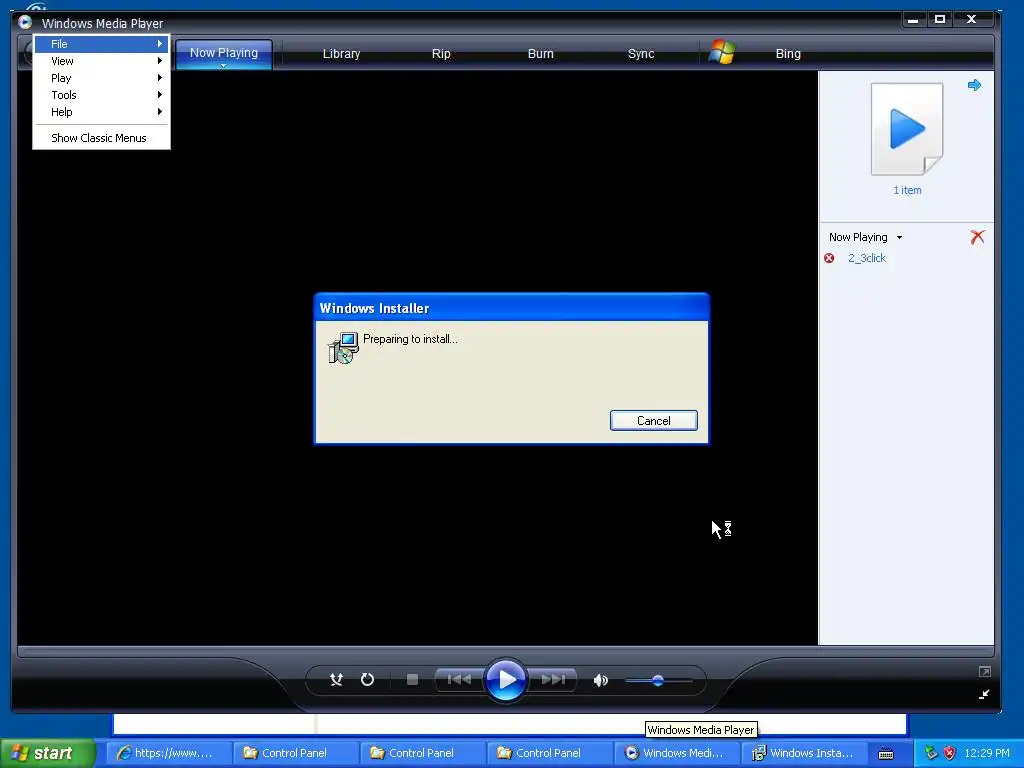Click the playlist thumbnail with play symbol
The height and width of the screenshot is (768, 1024).
[x=907, y=129]
